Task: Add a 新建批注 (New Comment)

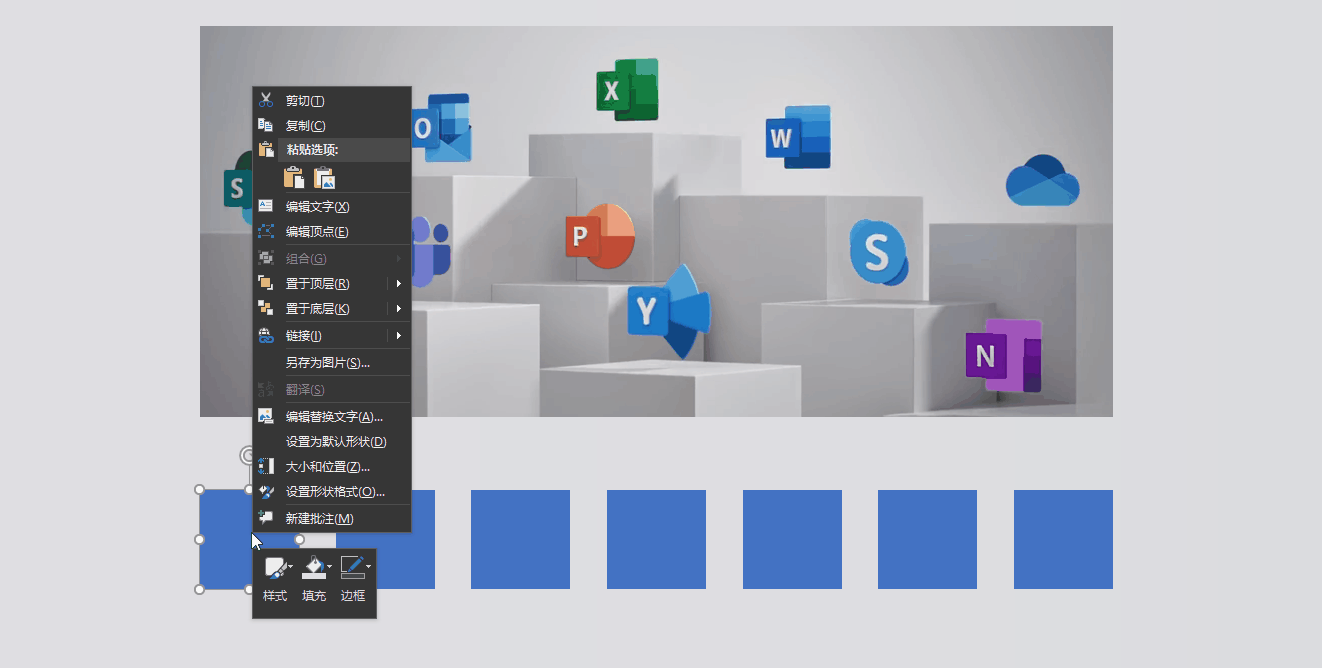Action: point(331,518)
